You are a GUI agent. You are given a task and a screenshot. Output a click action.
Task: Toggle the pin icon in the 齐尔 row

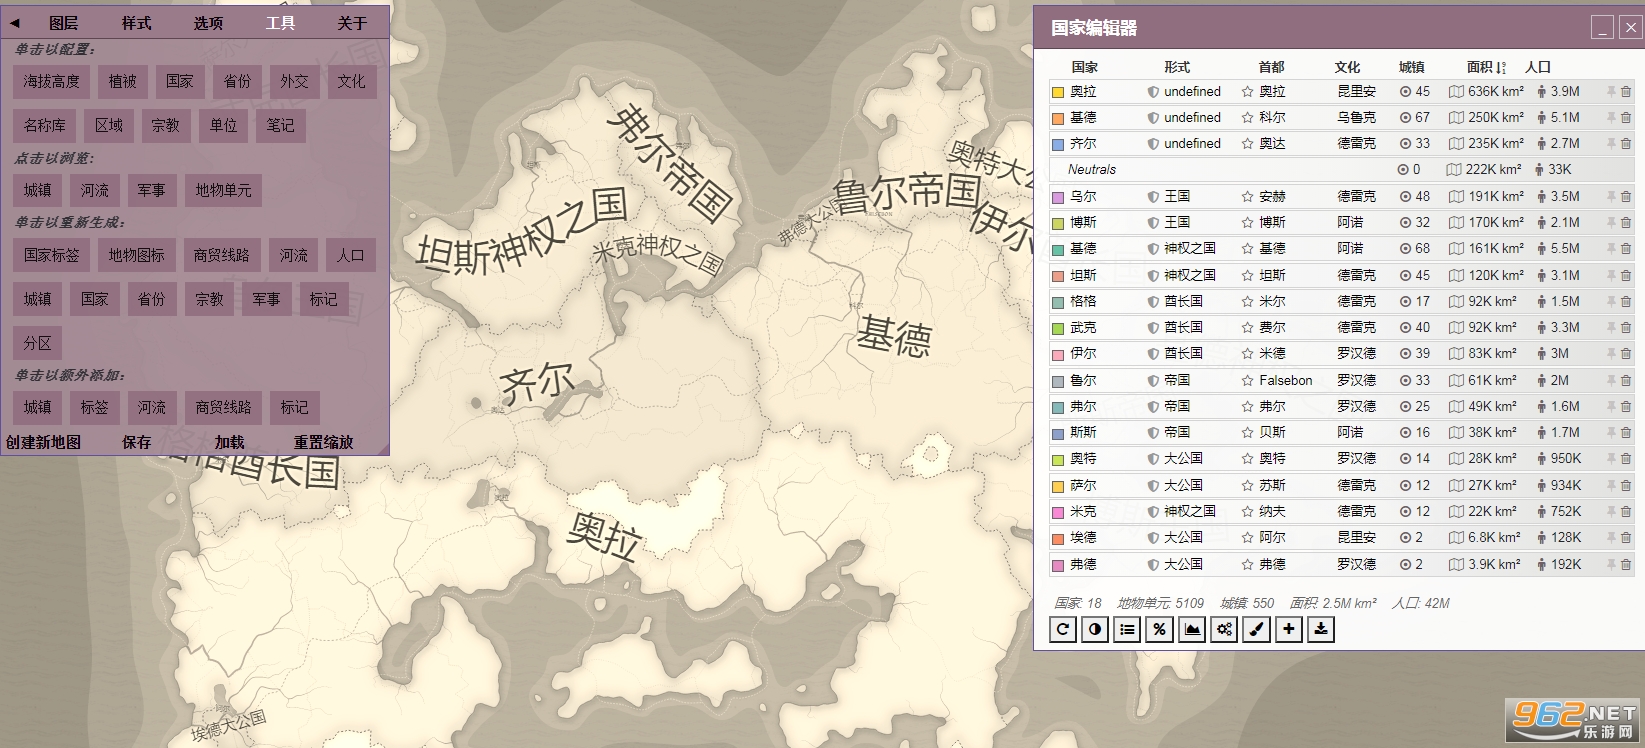pos(1611,144)
